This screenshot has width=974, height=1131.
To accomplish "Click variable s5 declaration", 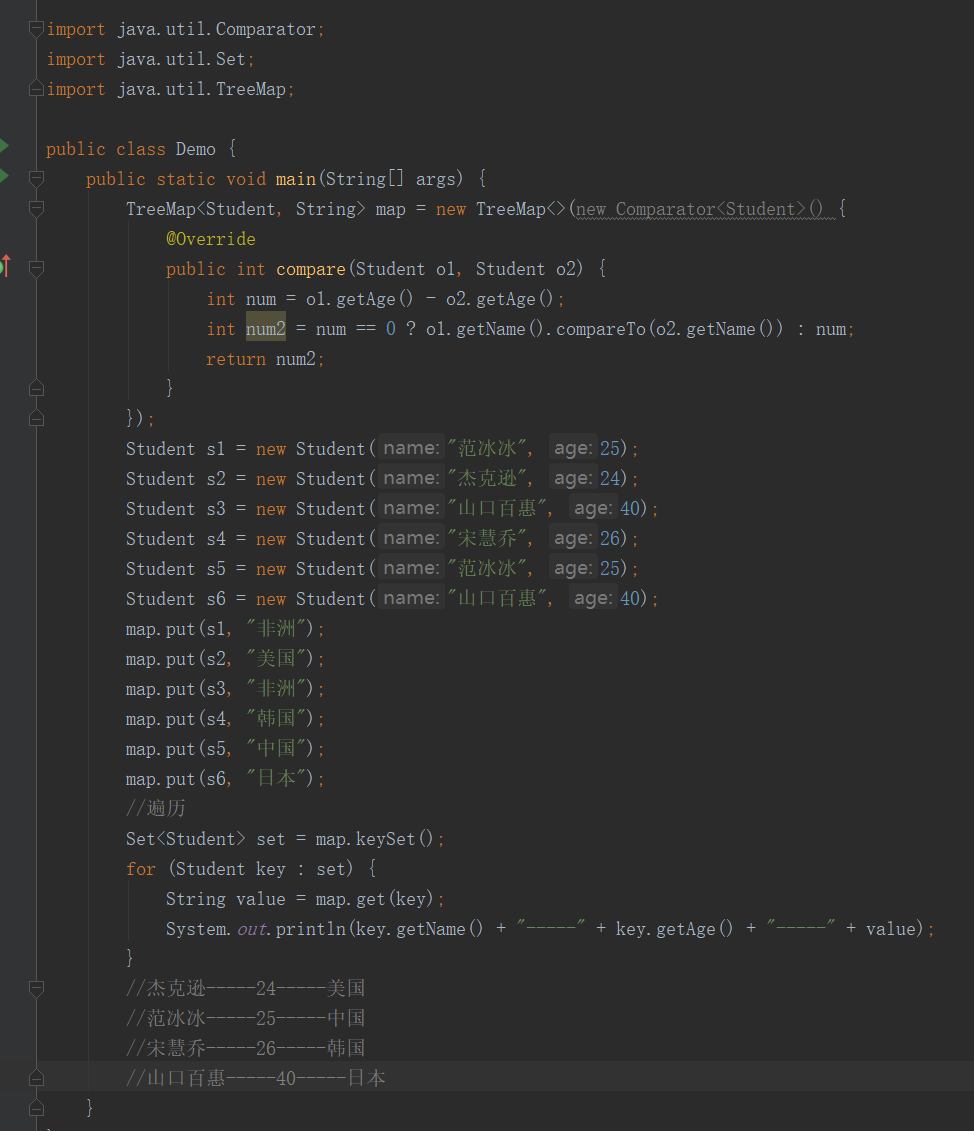I will (216, 568).
